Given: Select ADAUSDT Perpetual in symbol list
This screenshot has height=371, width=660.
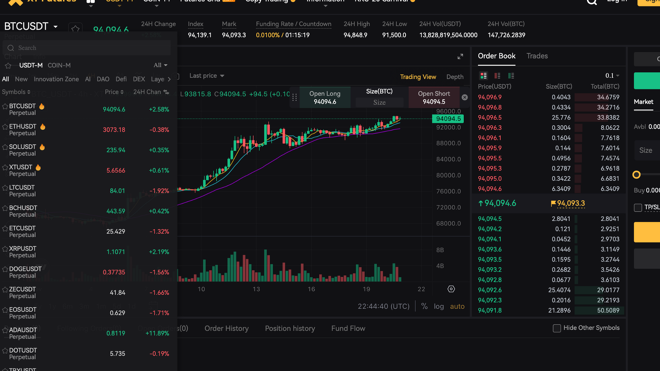Looking at the screenshot, I should [88, 333].
